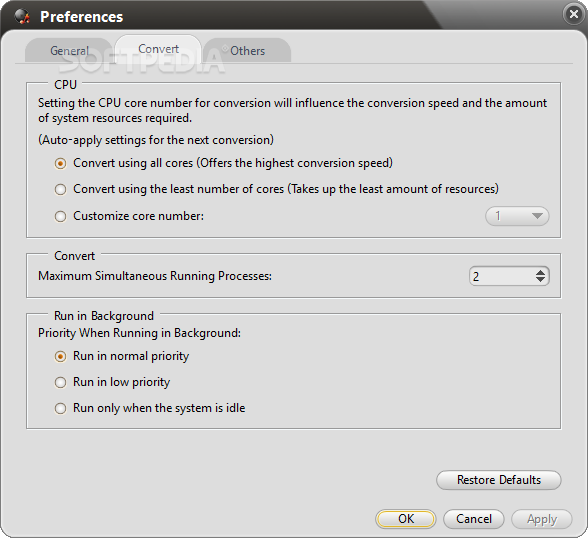Decrease maximum simultaneous processes with down arrow
Screen dimensions: 588x538
click(x=540, y=280)
